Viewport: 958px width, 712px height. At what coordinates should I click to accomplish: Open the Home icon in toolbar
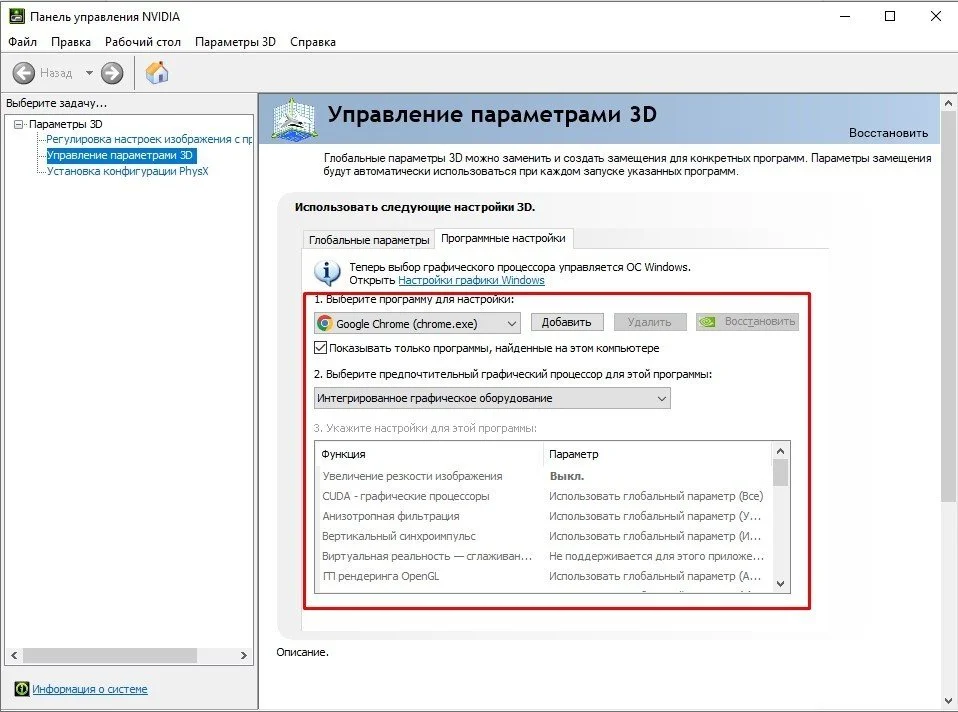(x=157, y=72)
